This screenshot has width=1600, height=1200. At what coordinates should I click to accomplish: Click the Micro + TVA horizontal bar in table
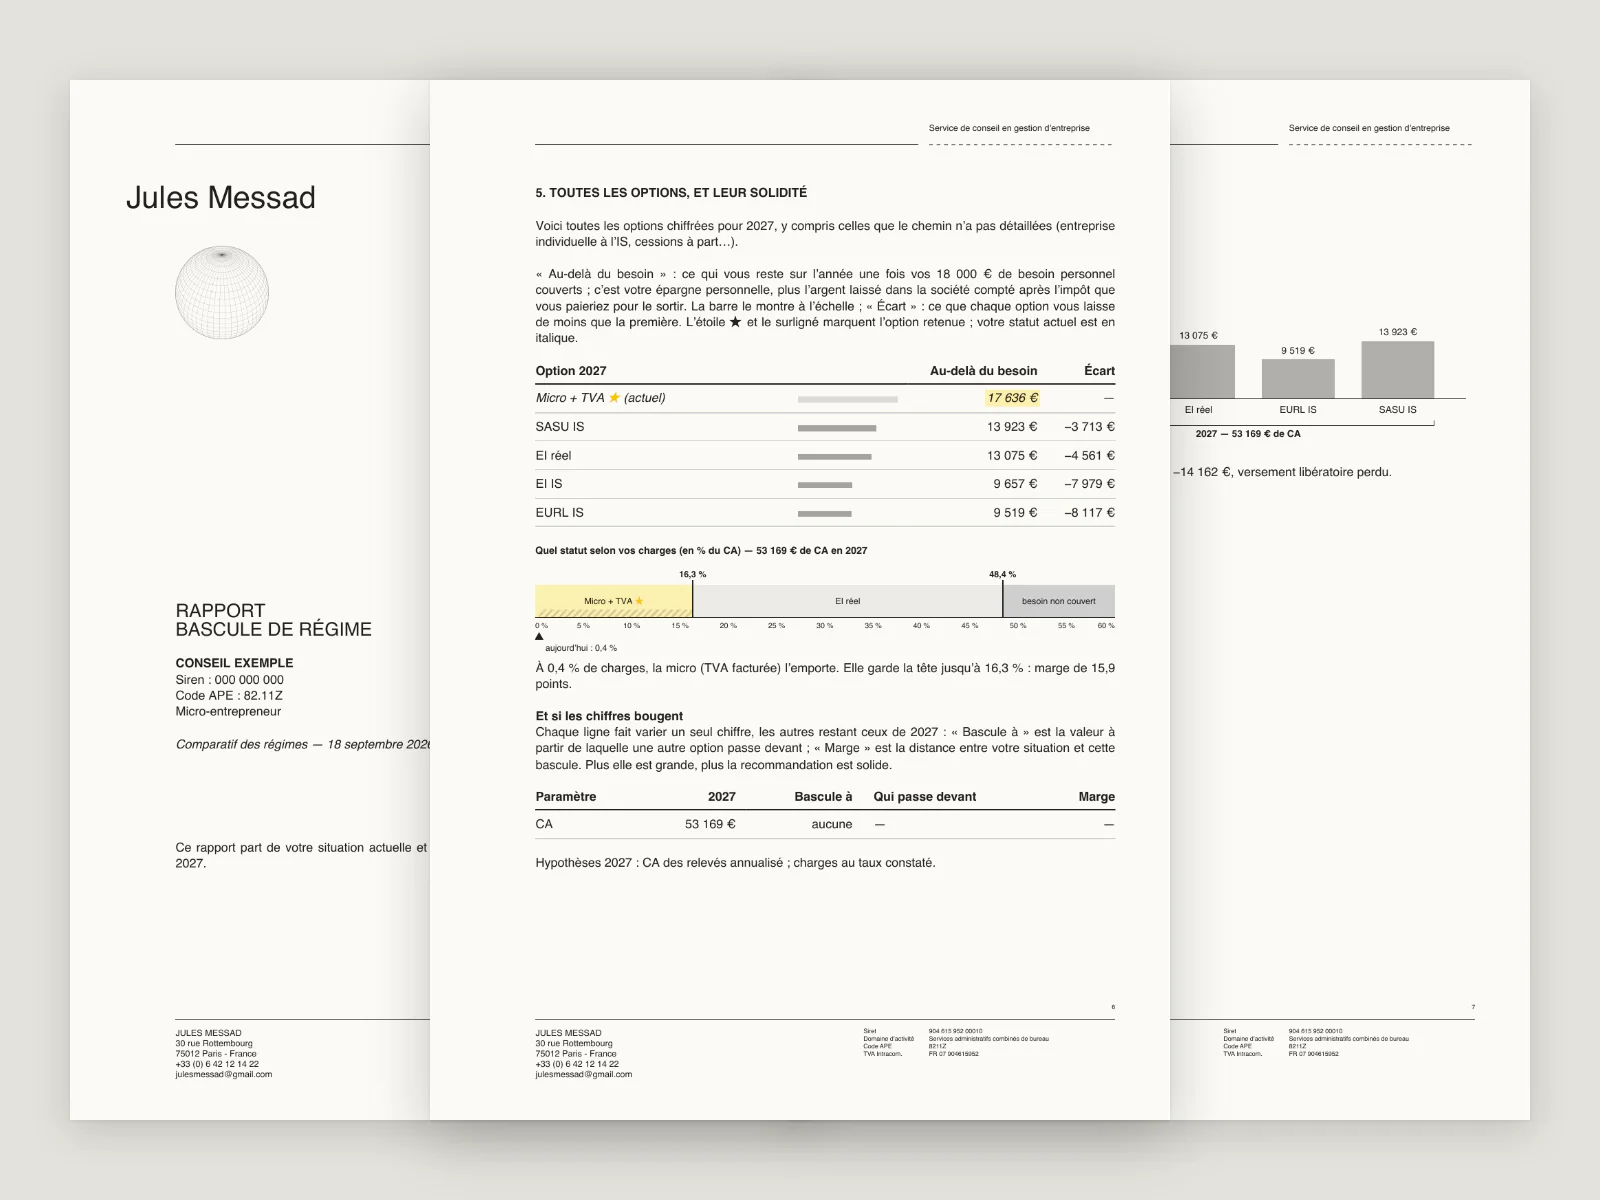pyautogui.click(x=848, y=399)
